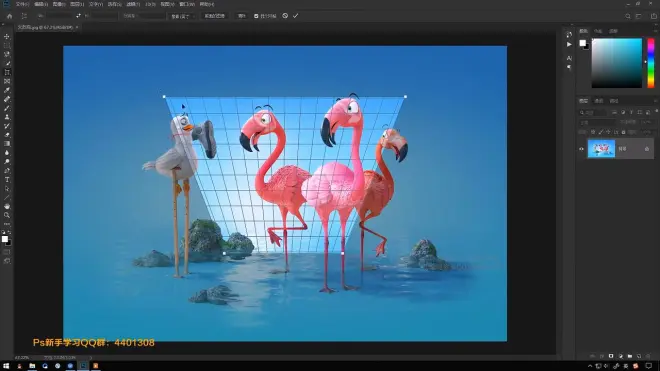This screenshot has width=660, height=371.
Task: Open the Image menu
Action: click(59, 4)
